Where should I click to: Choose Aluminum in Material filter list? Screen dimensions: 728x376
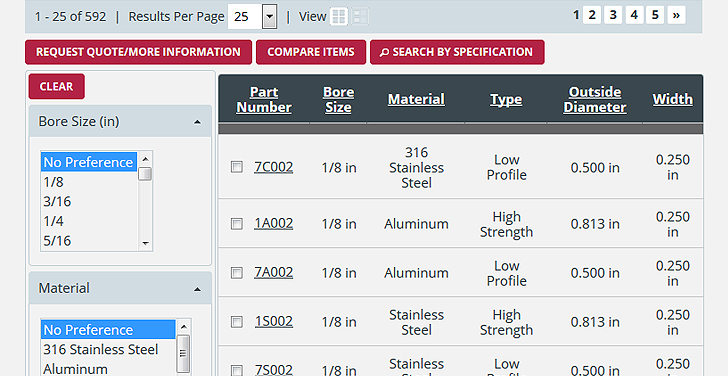click(x=109, y=369)
